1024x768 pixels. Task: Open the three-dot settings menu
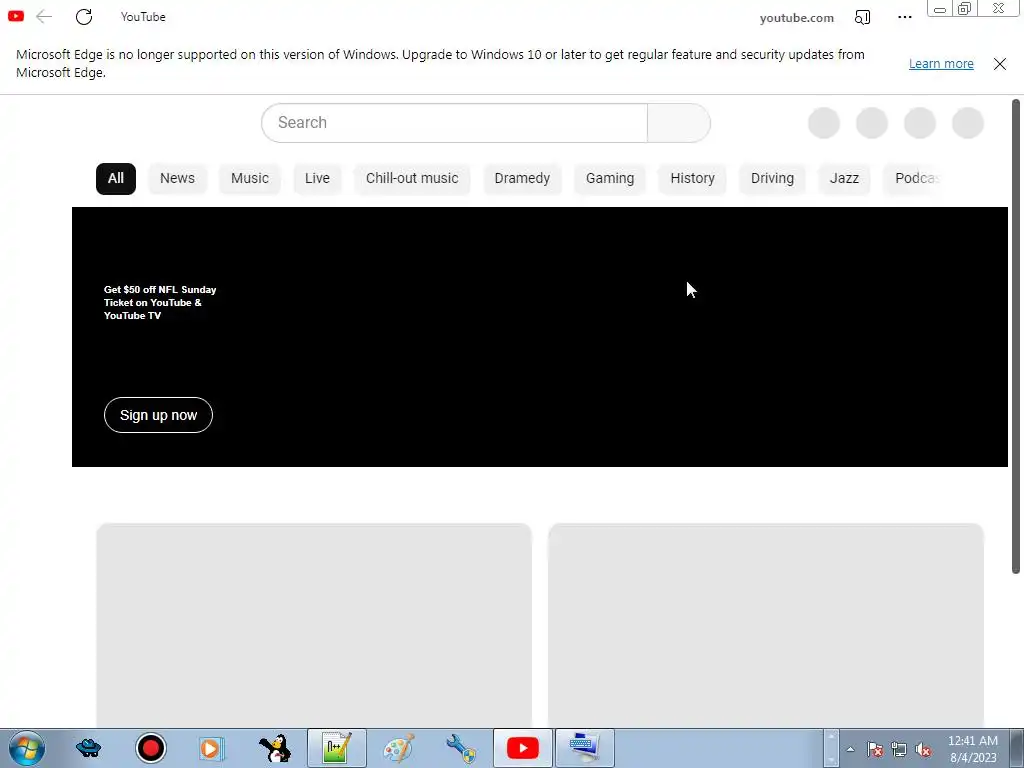click(x=904, y=18)
